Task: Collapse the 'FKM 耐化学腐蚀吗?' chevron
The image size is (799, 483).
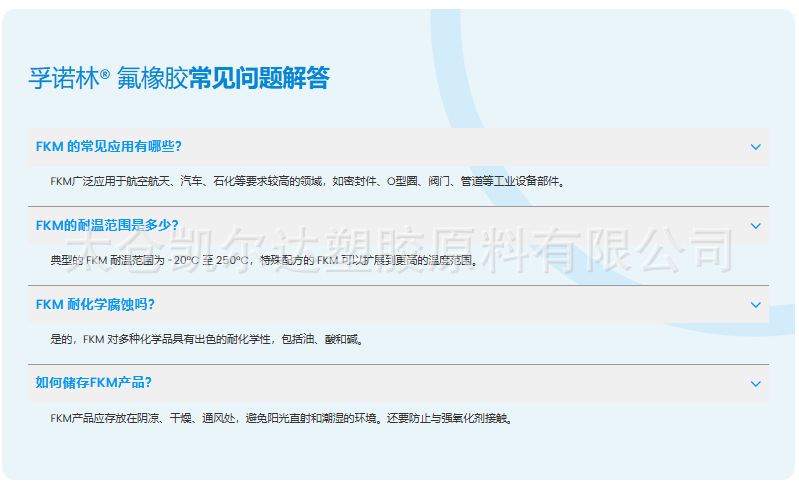Action: tap(755, 305)
